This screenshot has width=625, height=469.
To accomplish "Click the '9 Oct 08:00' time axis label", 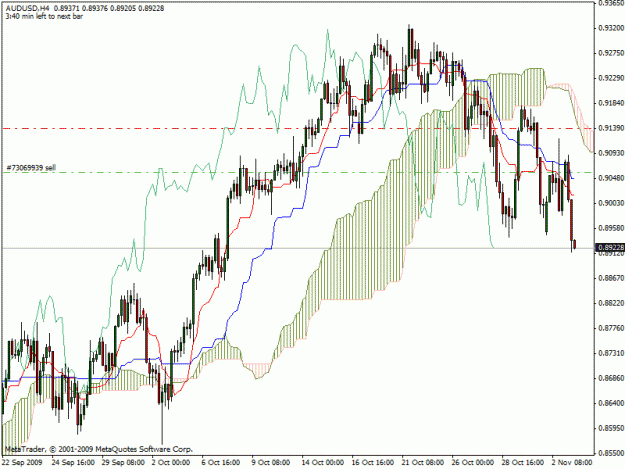I will point(271,462).
